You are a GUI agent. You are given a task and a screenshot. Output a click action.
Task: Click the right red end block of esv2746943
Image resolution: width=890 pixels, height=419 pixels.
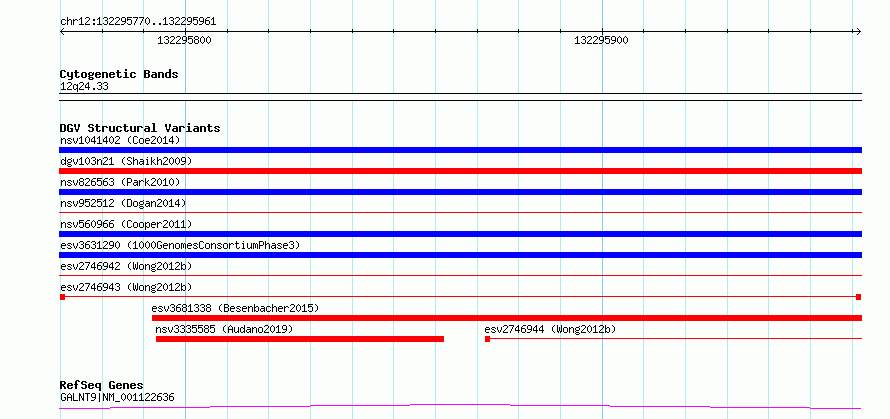pyautogui.click(x=859, y=297)
